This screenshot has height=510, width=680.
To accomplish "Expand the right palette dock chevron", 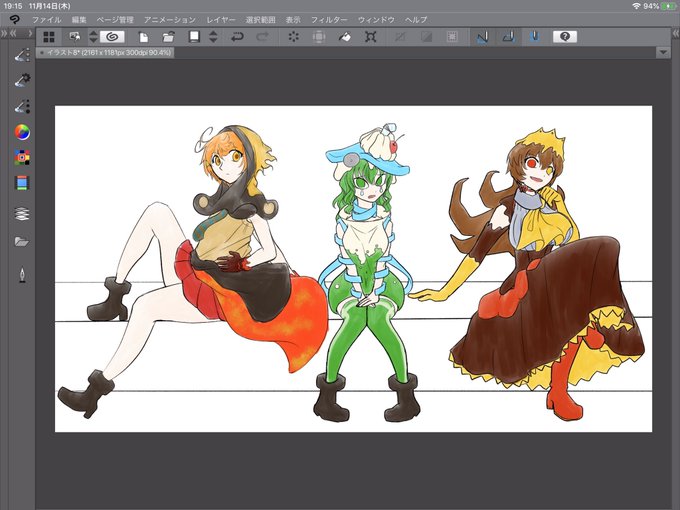I will (x=676, y=33).
